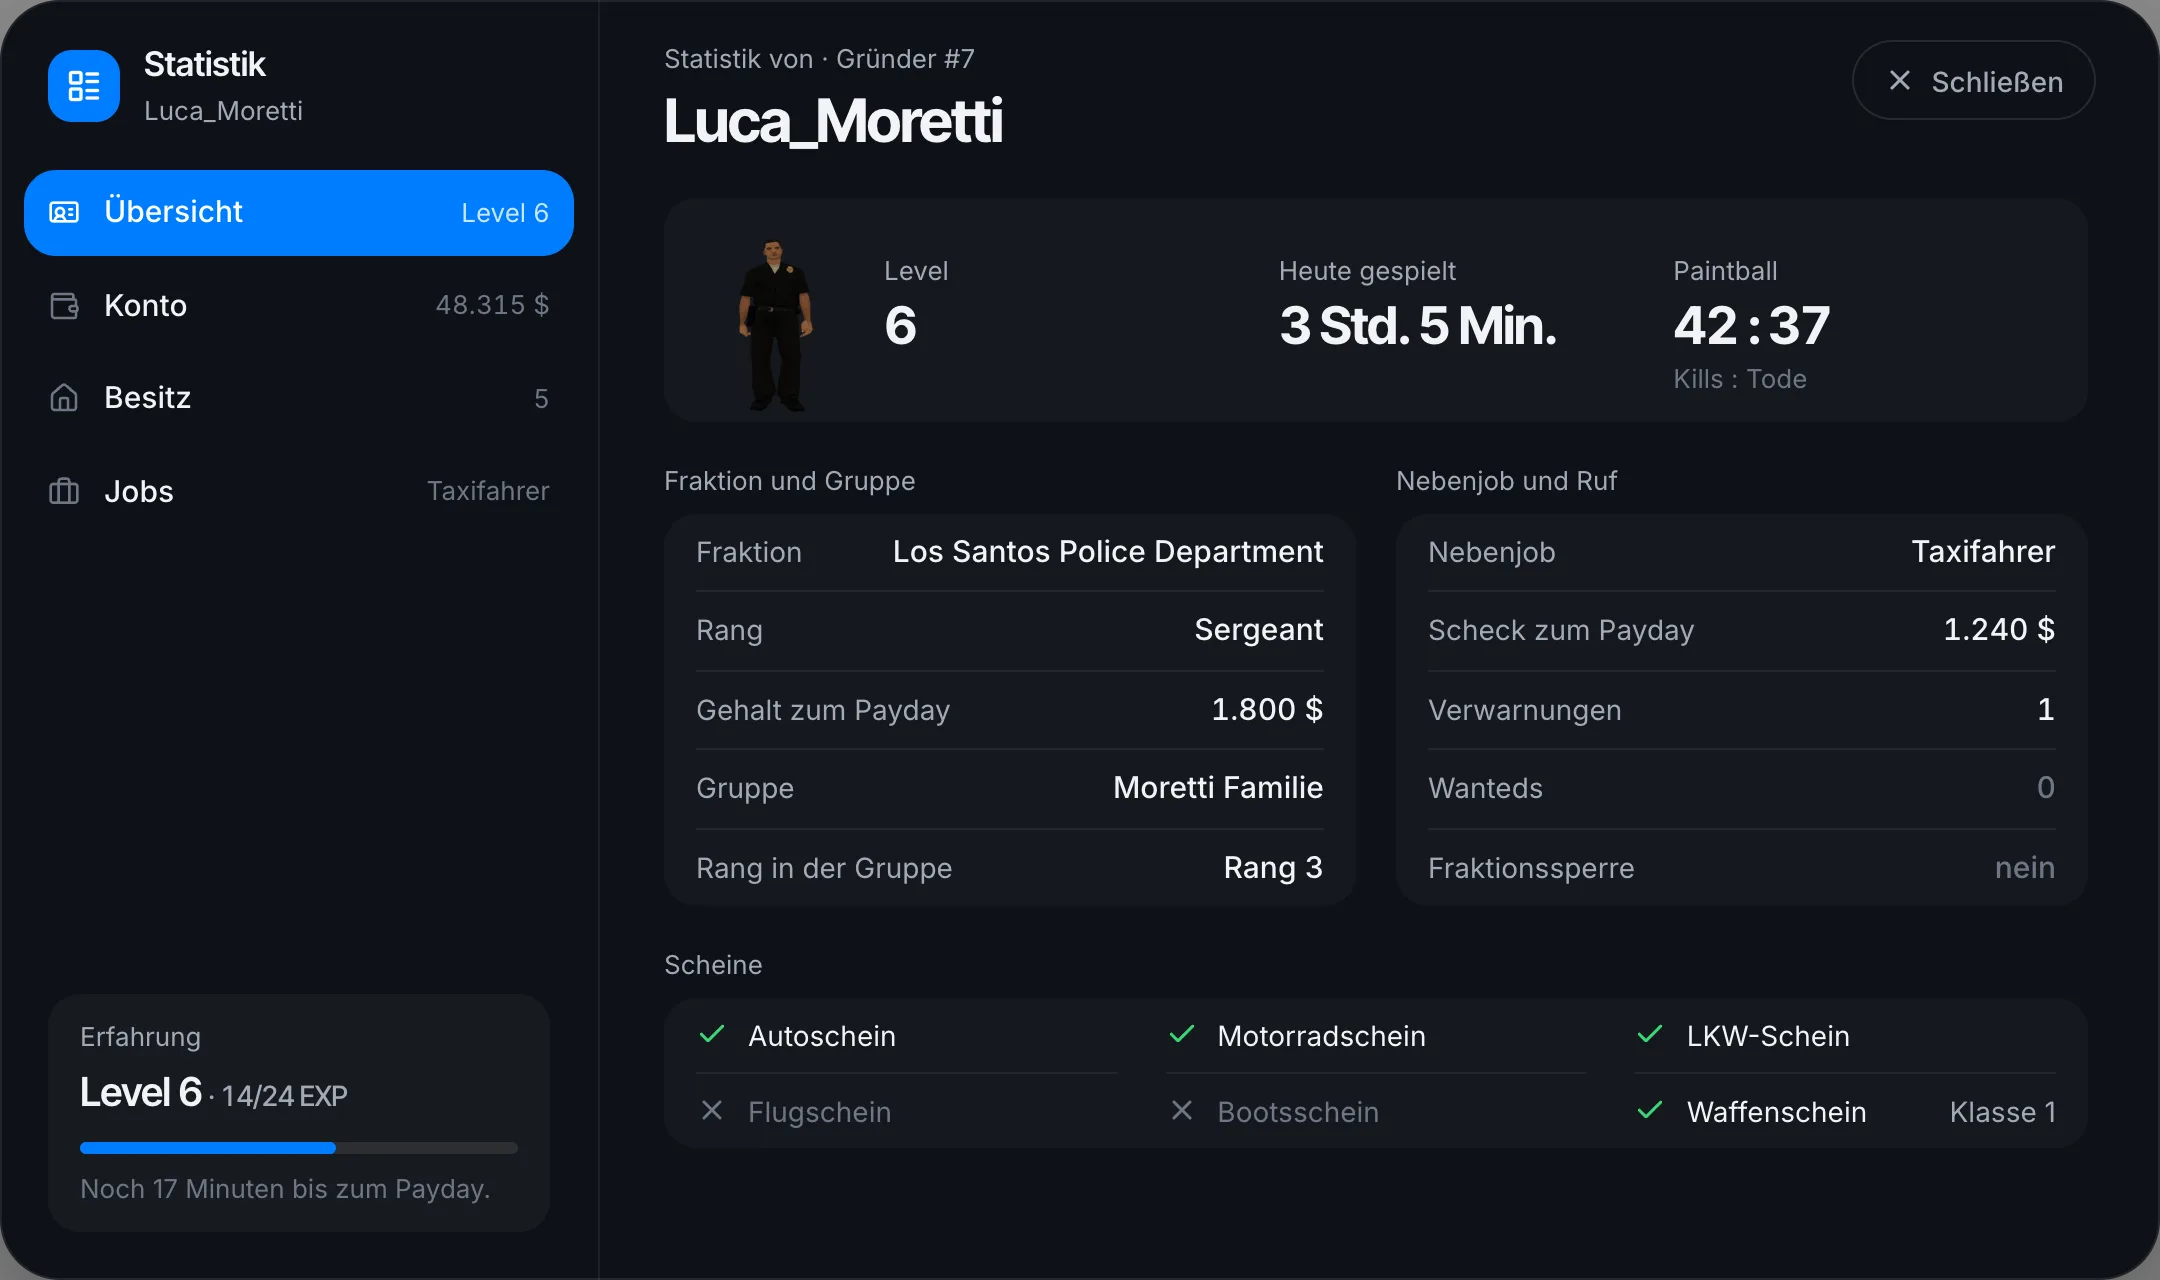Open the Besitz tab
This screenshot has height=1280, width=2160.
[x=299, y=398]
